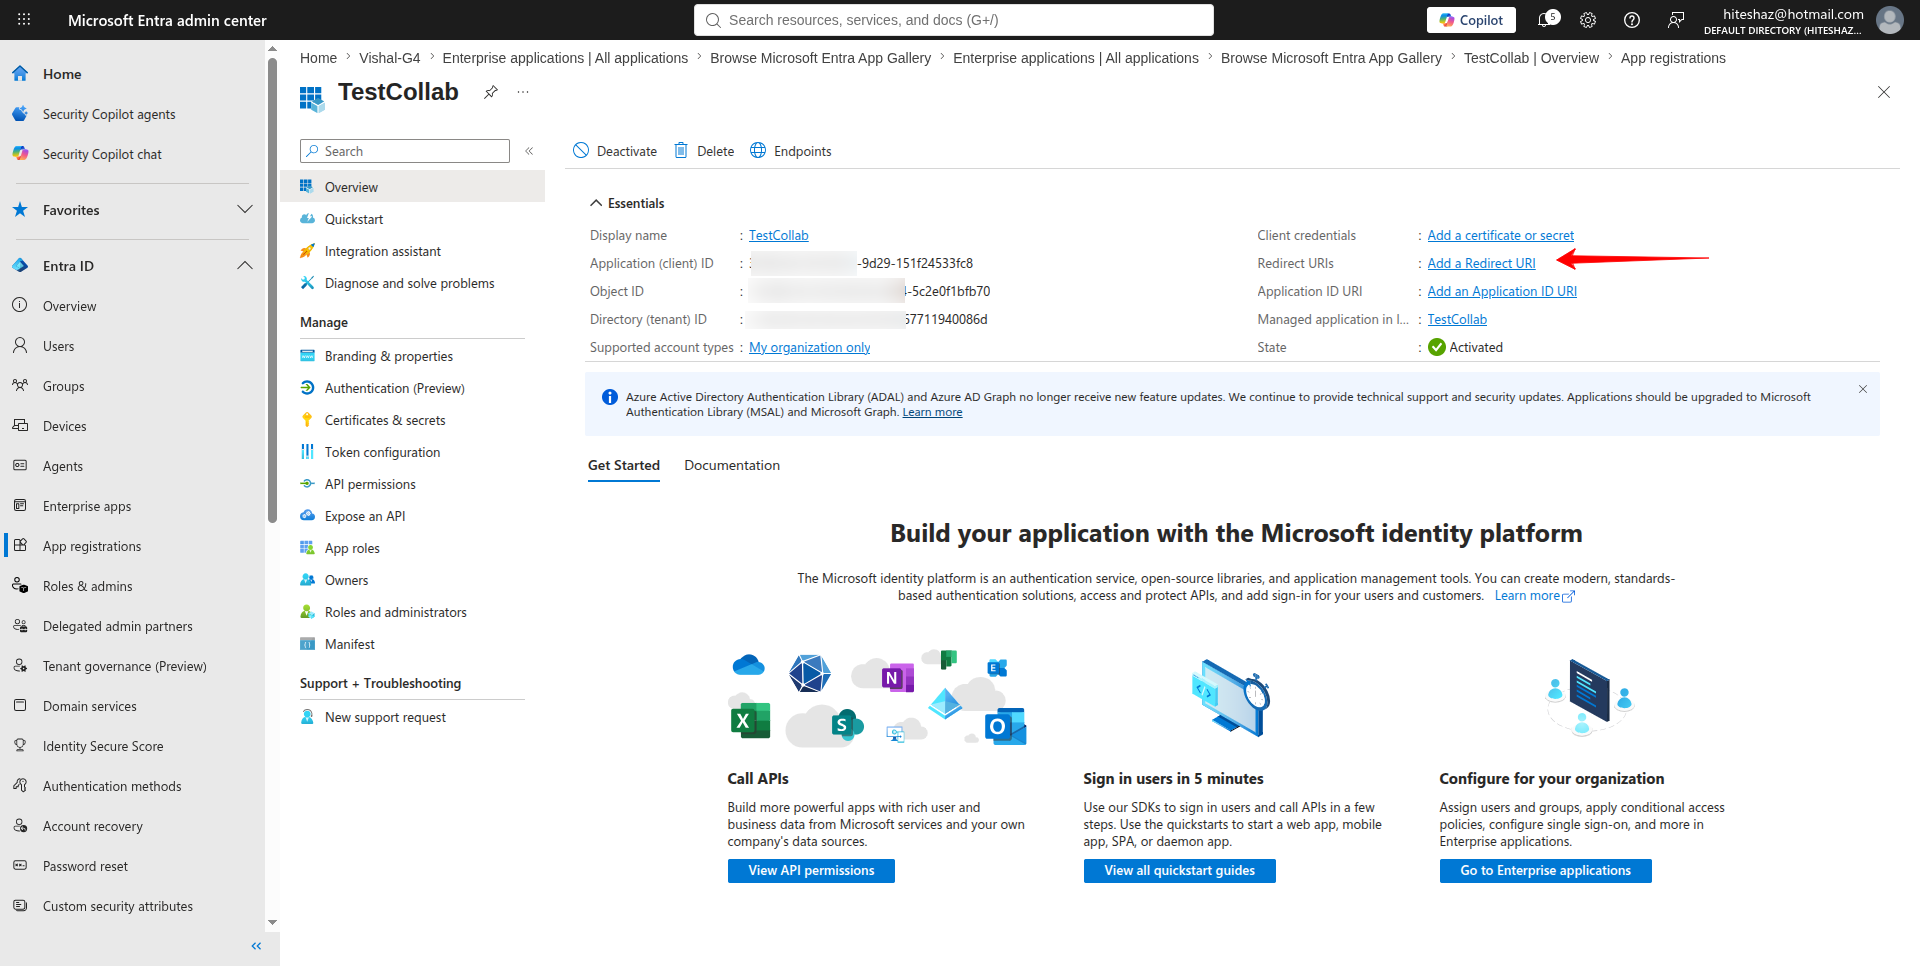Open the more options ellipsis next to TestCollab

tap(523, 92)
